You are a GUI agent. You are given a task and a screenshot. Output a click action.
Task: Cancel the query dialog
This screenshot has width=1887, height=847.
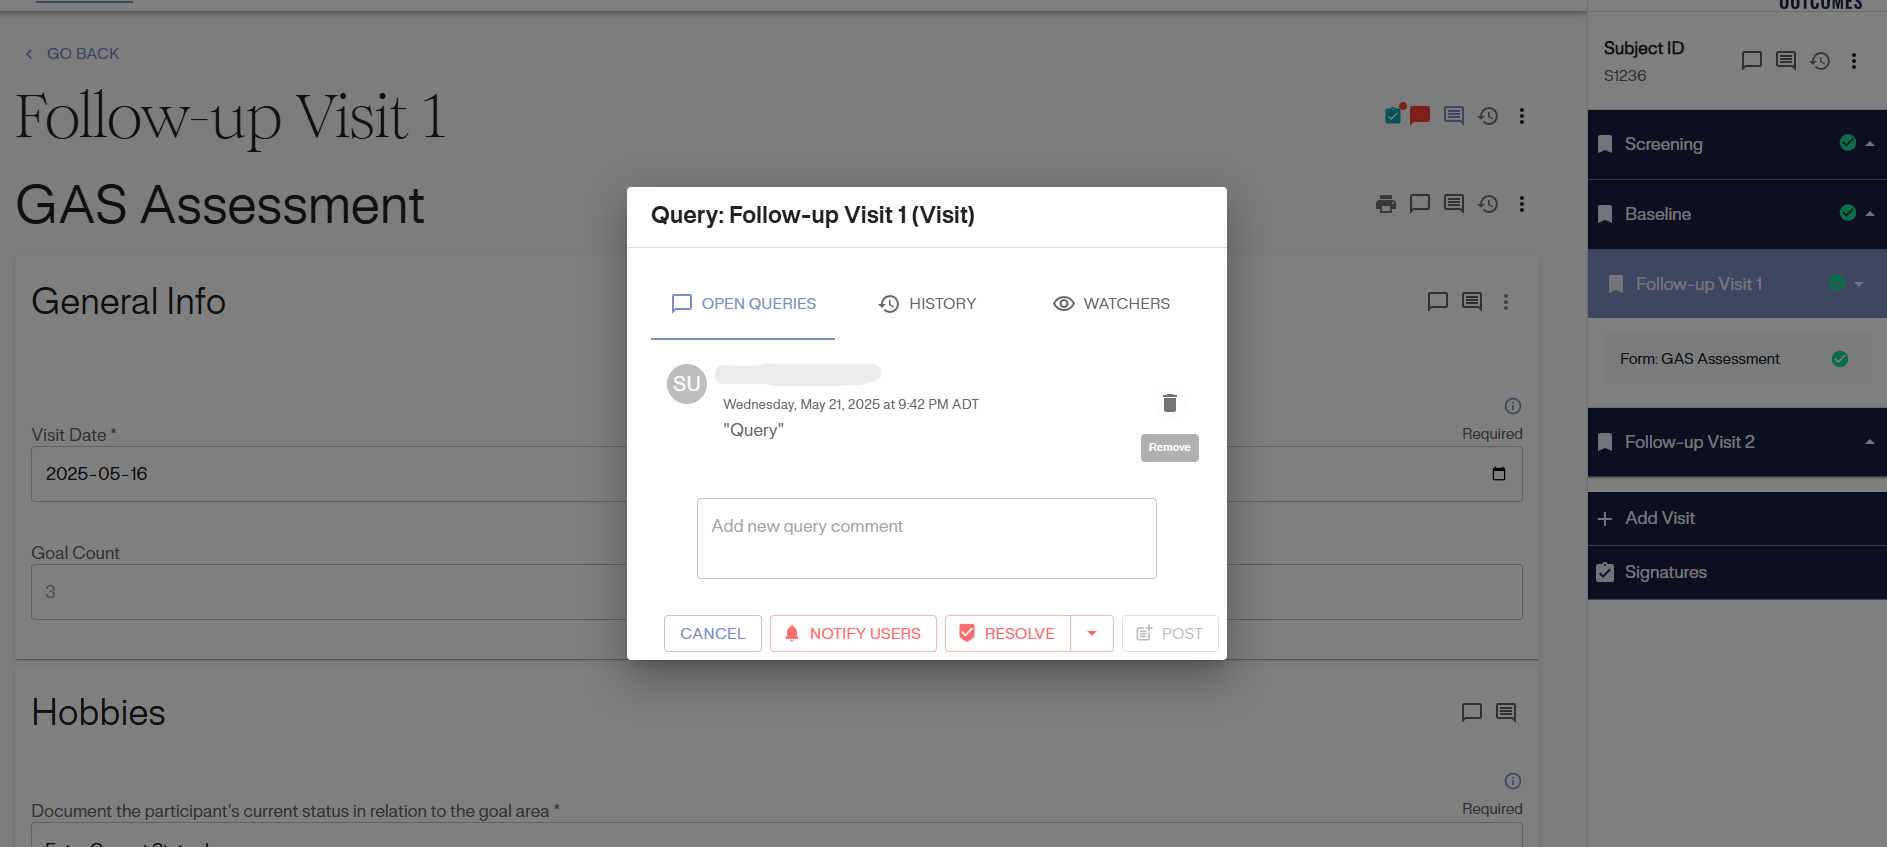712,634
